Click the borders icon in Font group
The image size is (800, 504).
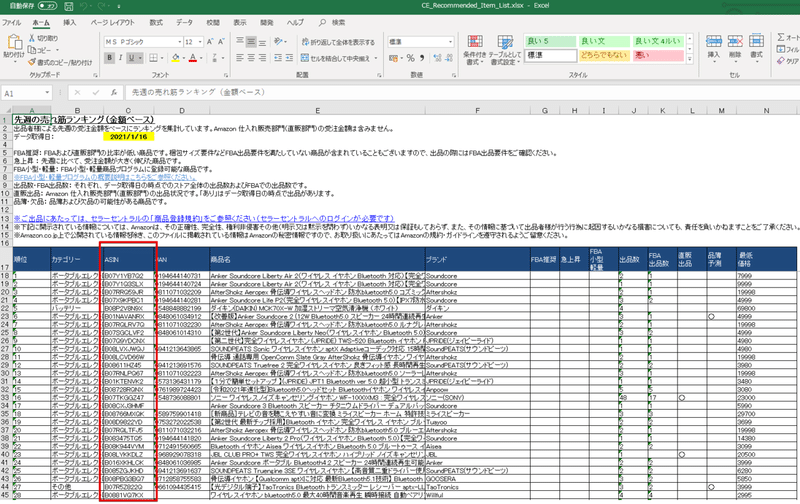(153, 58)
